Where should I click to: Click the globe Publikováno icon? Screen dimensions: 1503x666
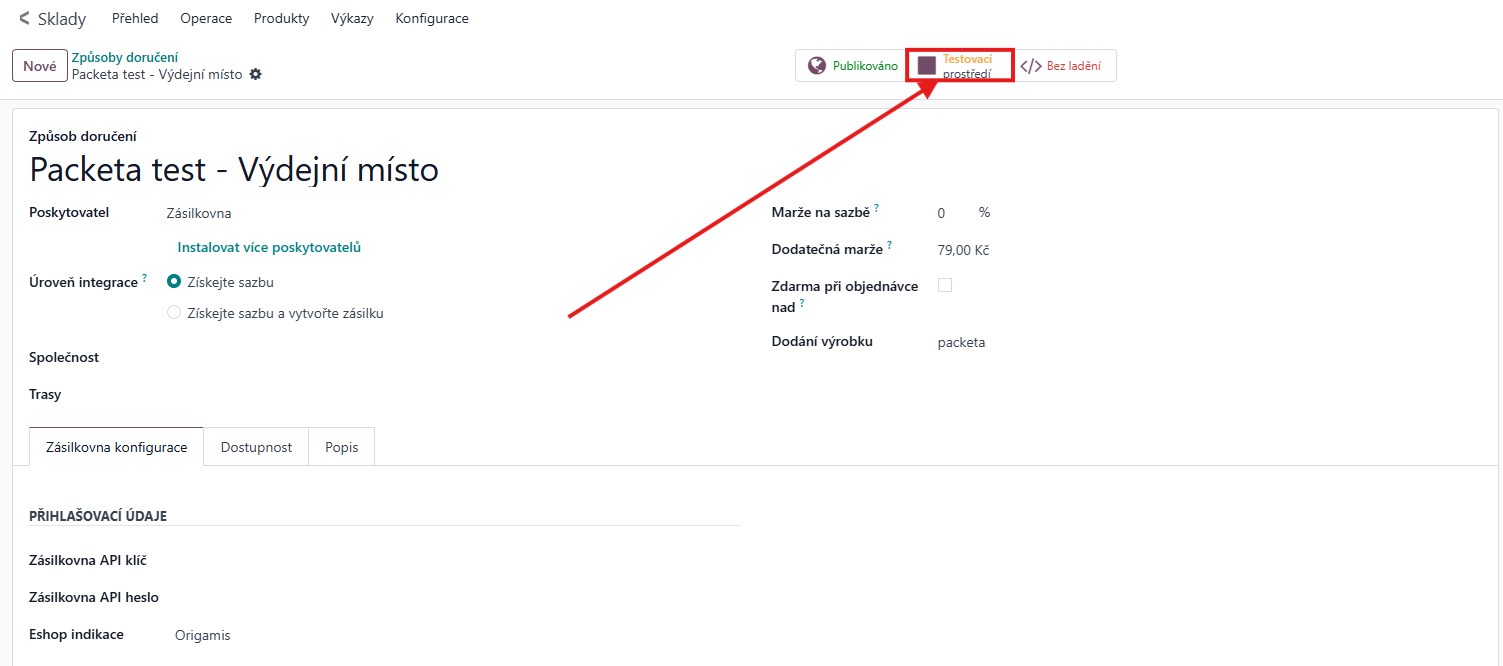coord(817,66)
